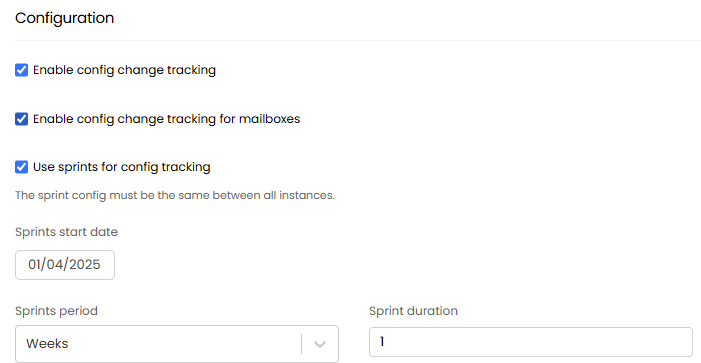Uncheck the Enable config change tracking checkbox
701x363 pixels.
21,70
